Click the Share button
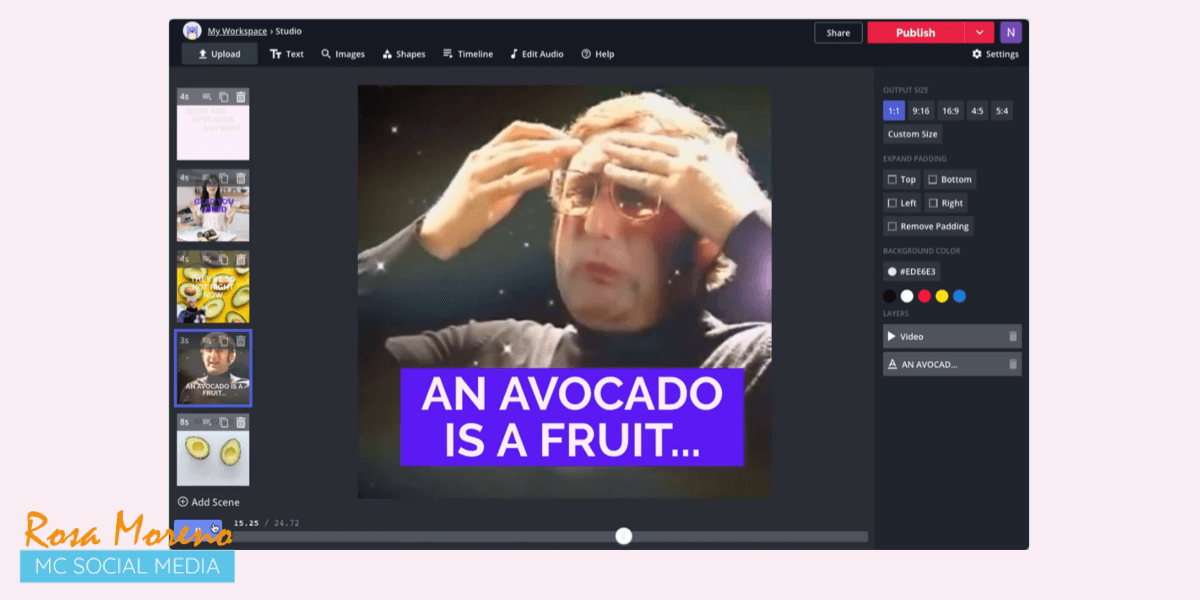The image size is (1200, 600). click(x=838, y=33)
